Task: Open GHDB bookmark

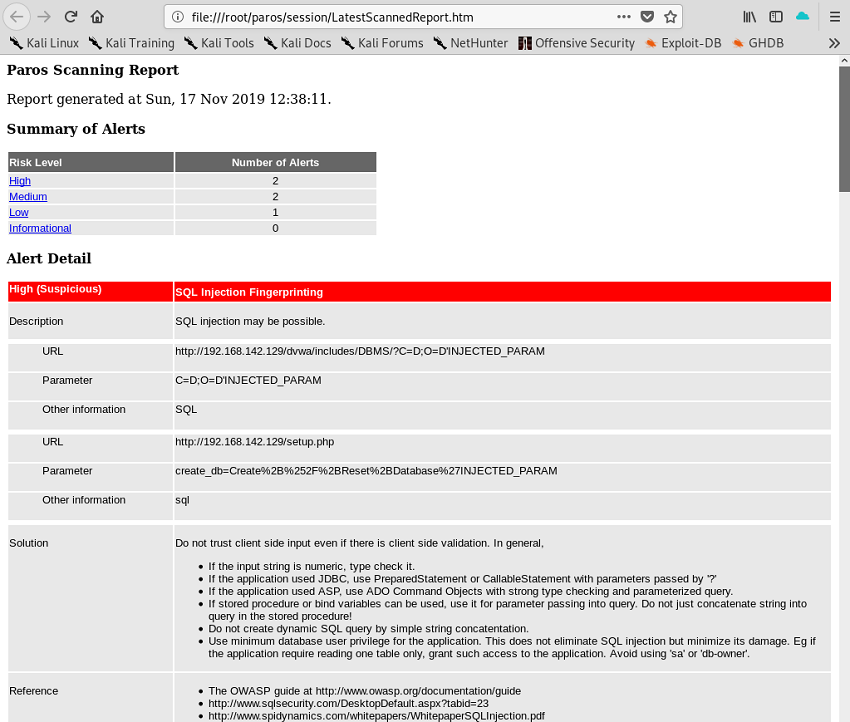Action: [x=757, y=43]
